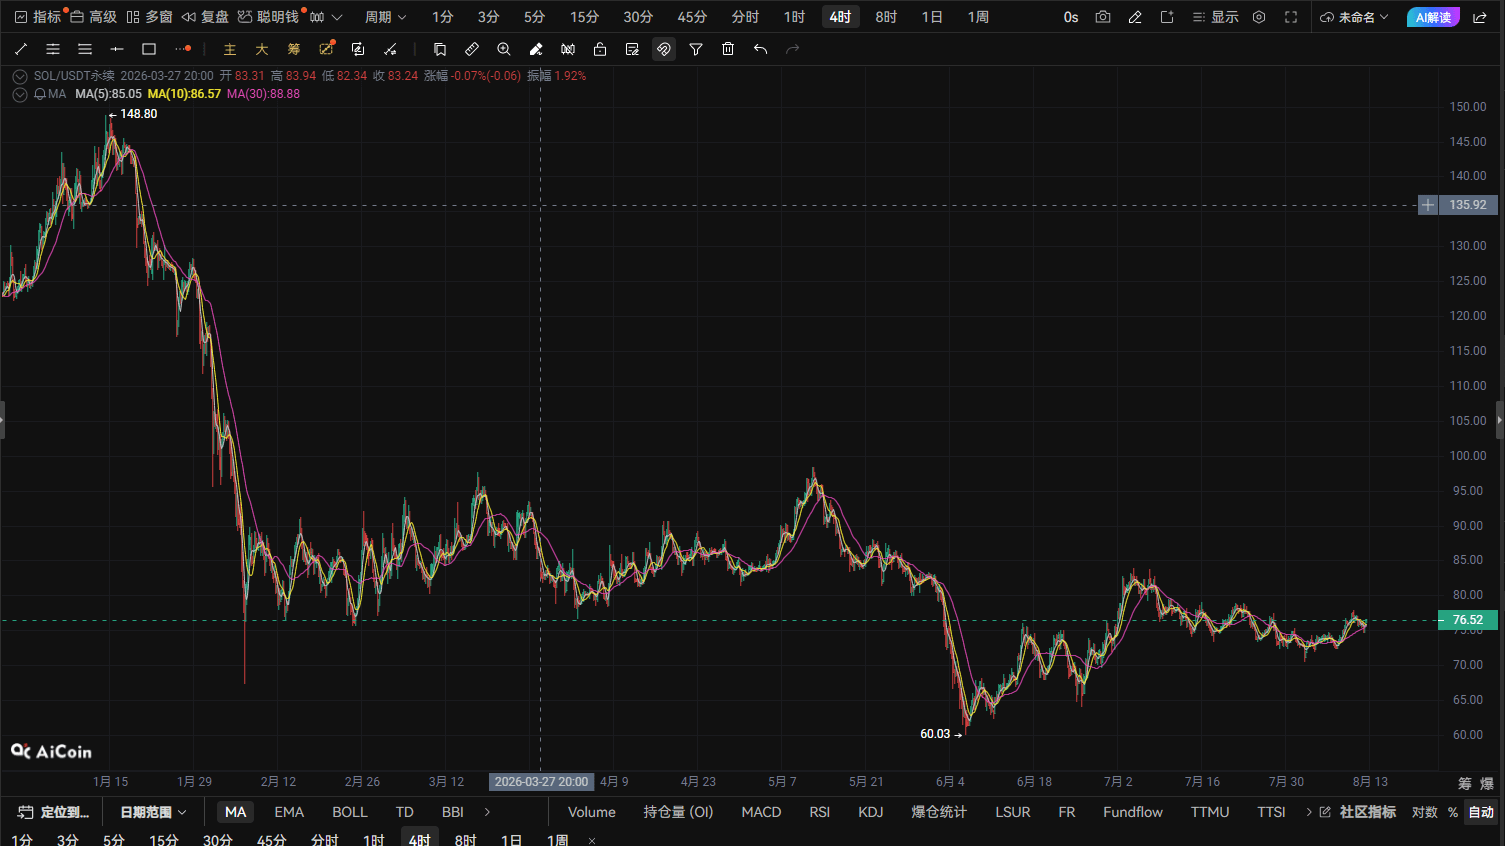Click the pencil edit icon in top bar
Viewport: 1505px width, 846px height.
(x=1135, y=17)
